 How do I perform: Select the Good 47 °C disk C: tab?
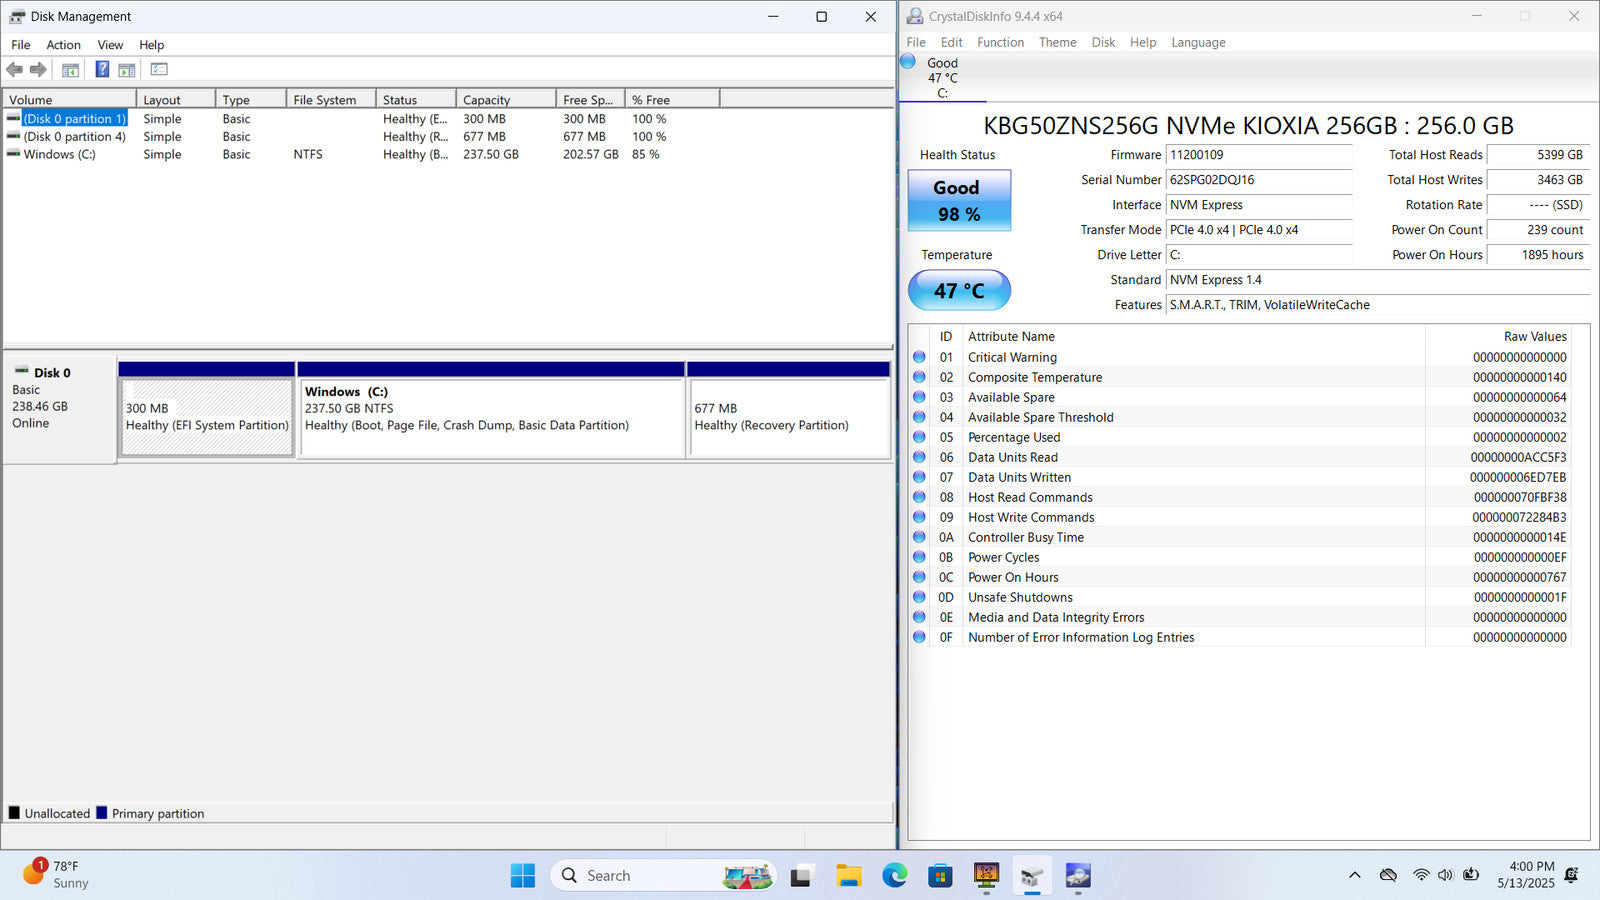[941, 78]
